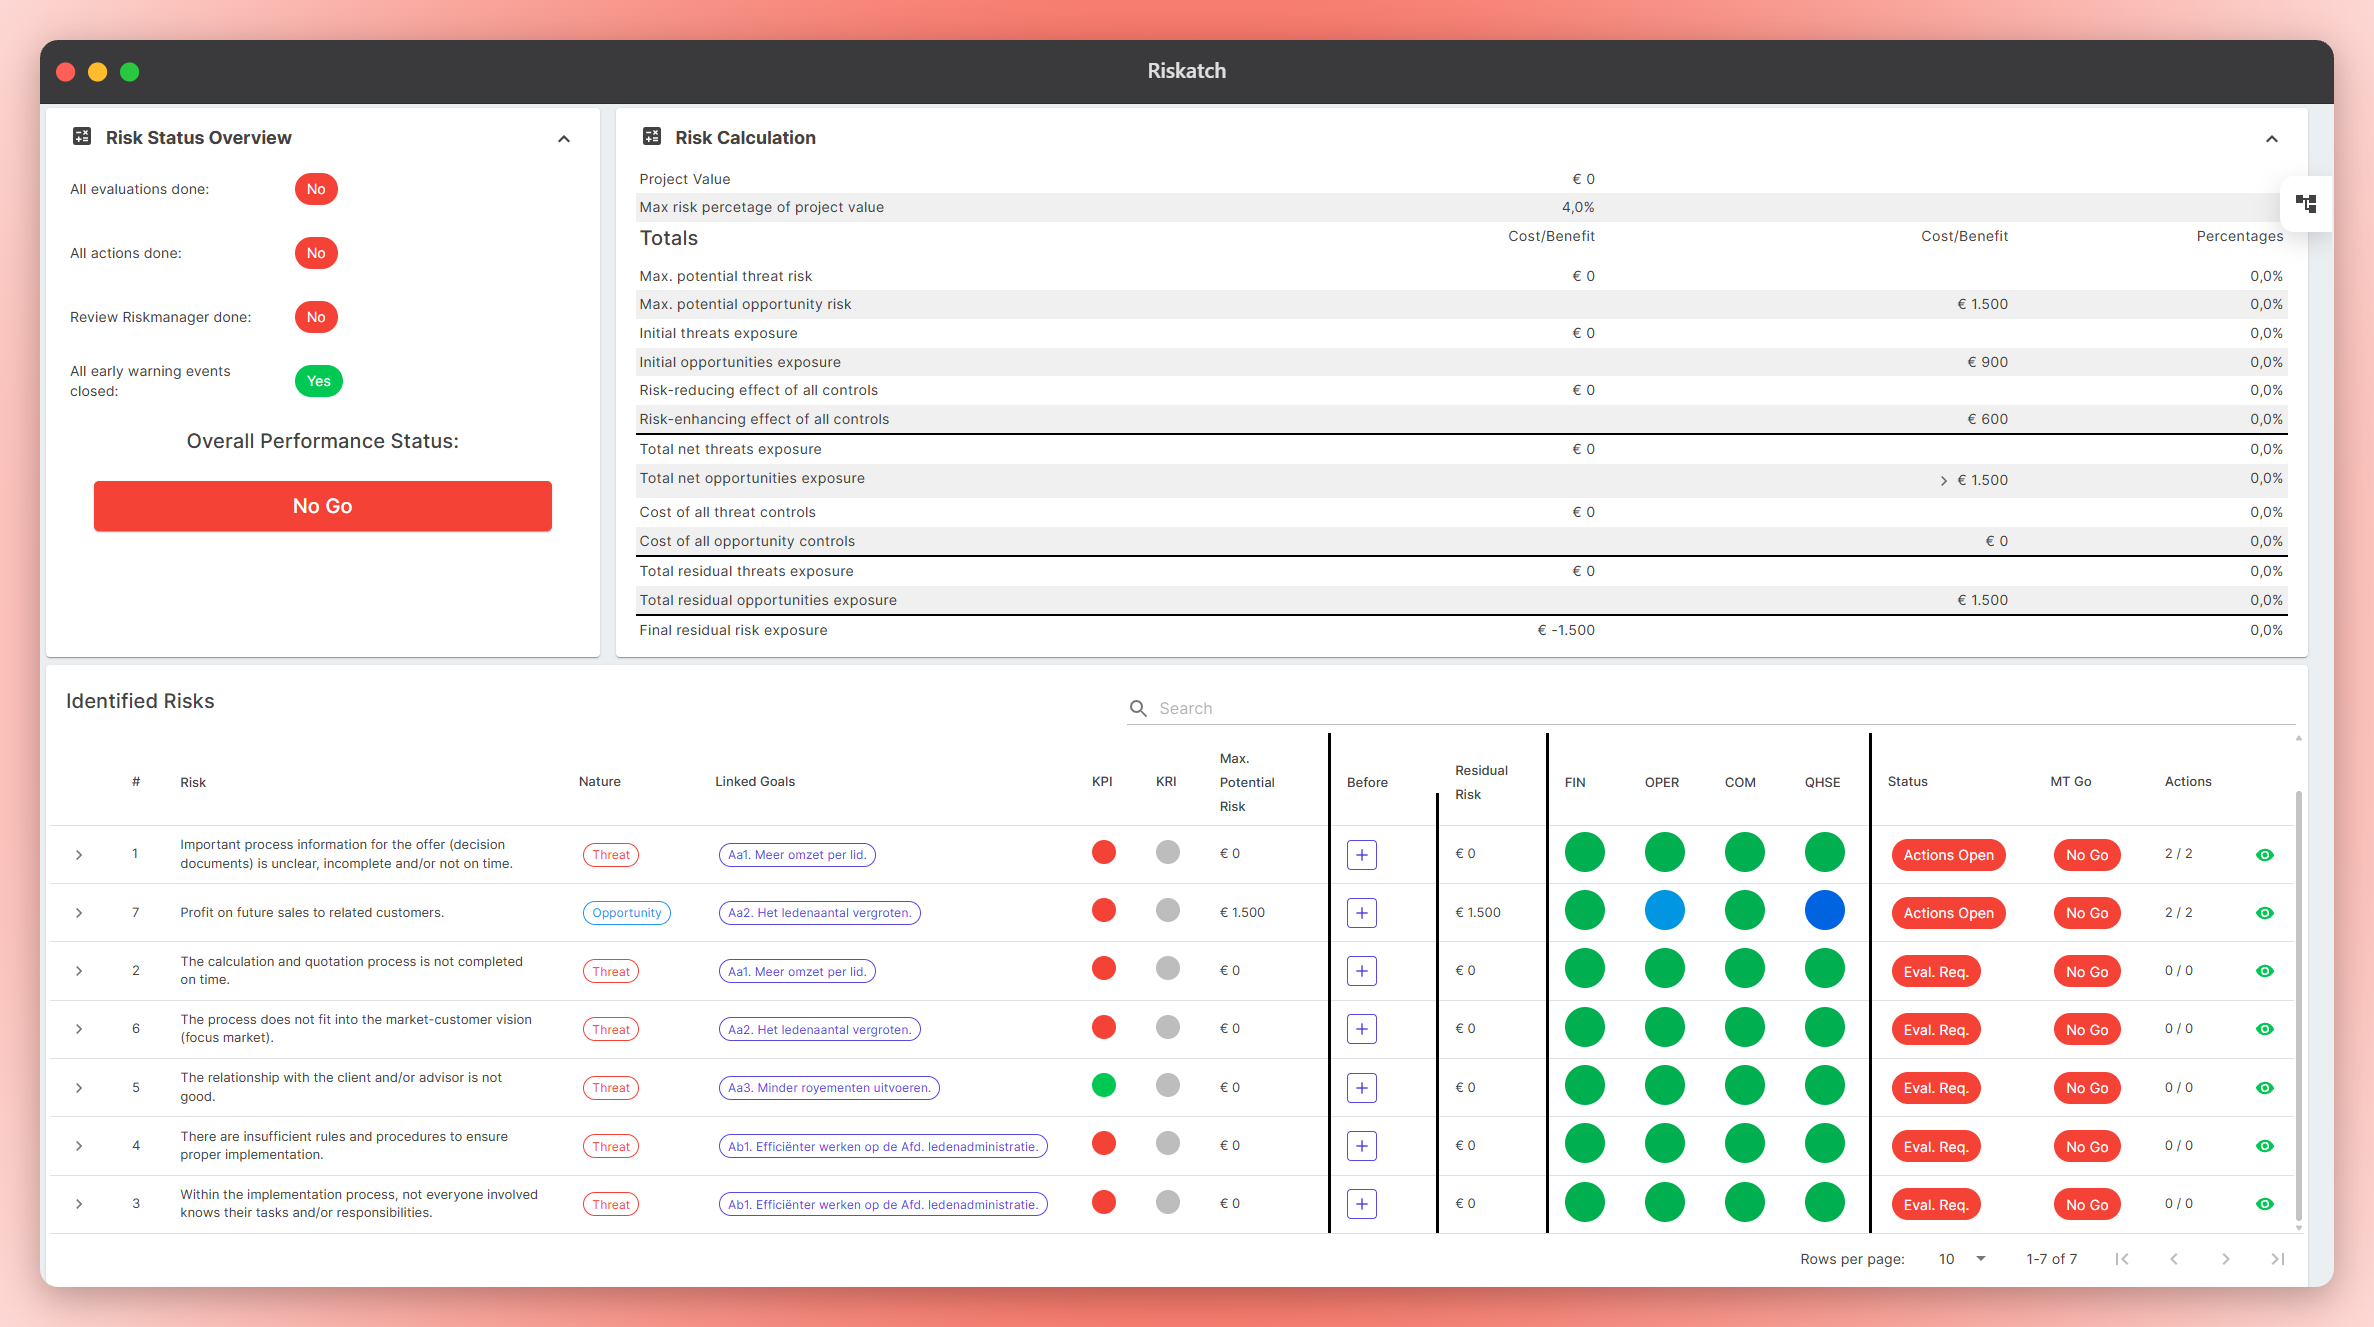Screen dimensions: 2374x1327
Task: Toggle the eye icon for risk 3
Action: pos(2265,1204)
